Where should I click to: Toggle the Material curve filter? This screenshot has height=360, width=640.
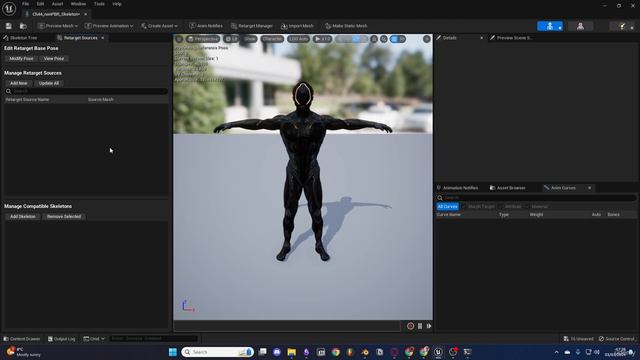click(x=537, y=207)
